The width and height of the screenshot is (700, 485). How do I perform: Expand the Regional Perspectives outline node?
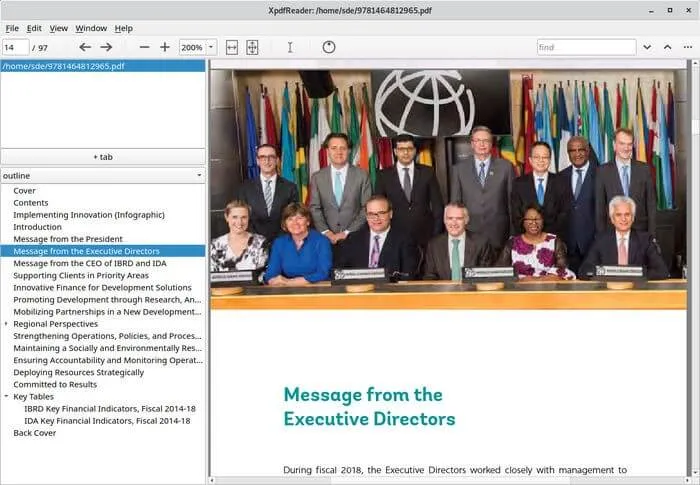[6, 324]
